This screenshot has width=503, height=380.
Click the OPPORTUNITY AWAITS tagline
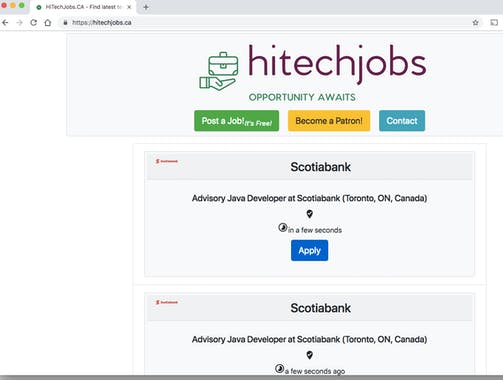(302, 97)
